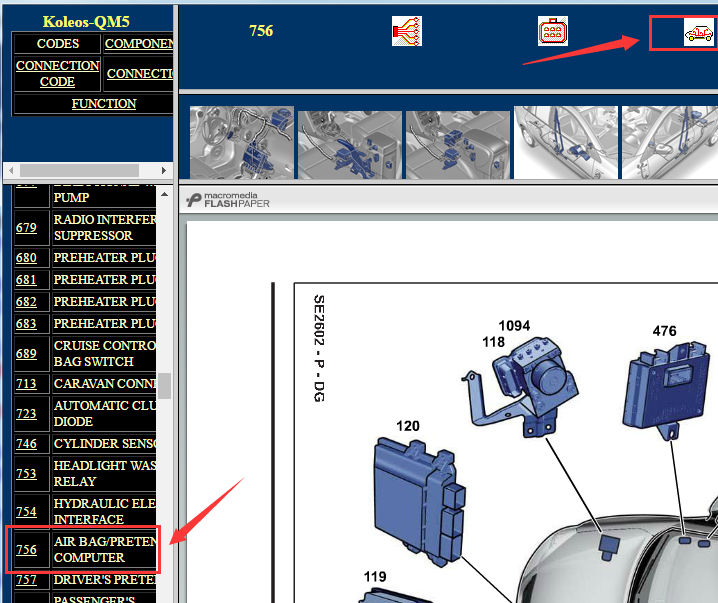Click component 476 in the diagram

click(667, 389)
